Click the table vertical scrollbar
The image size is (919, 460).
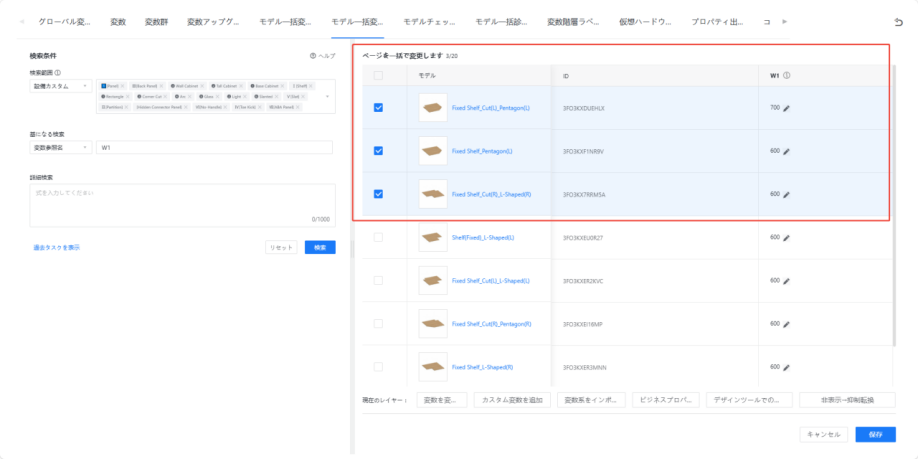(x=894, y=205)
